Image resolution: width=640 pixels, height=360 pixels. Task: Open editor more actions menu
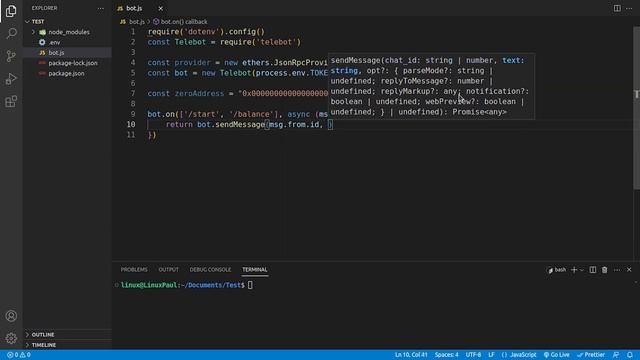(629, 8)
